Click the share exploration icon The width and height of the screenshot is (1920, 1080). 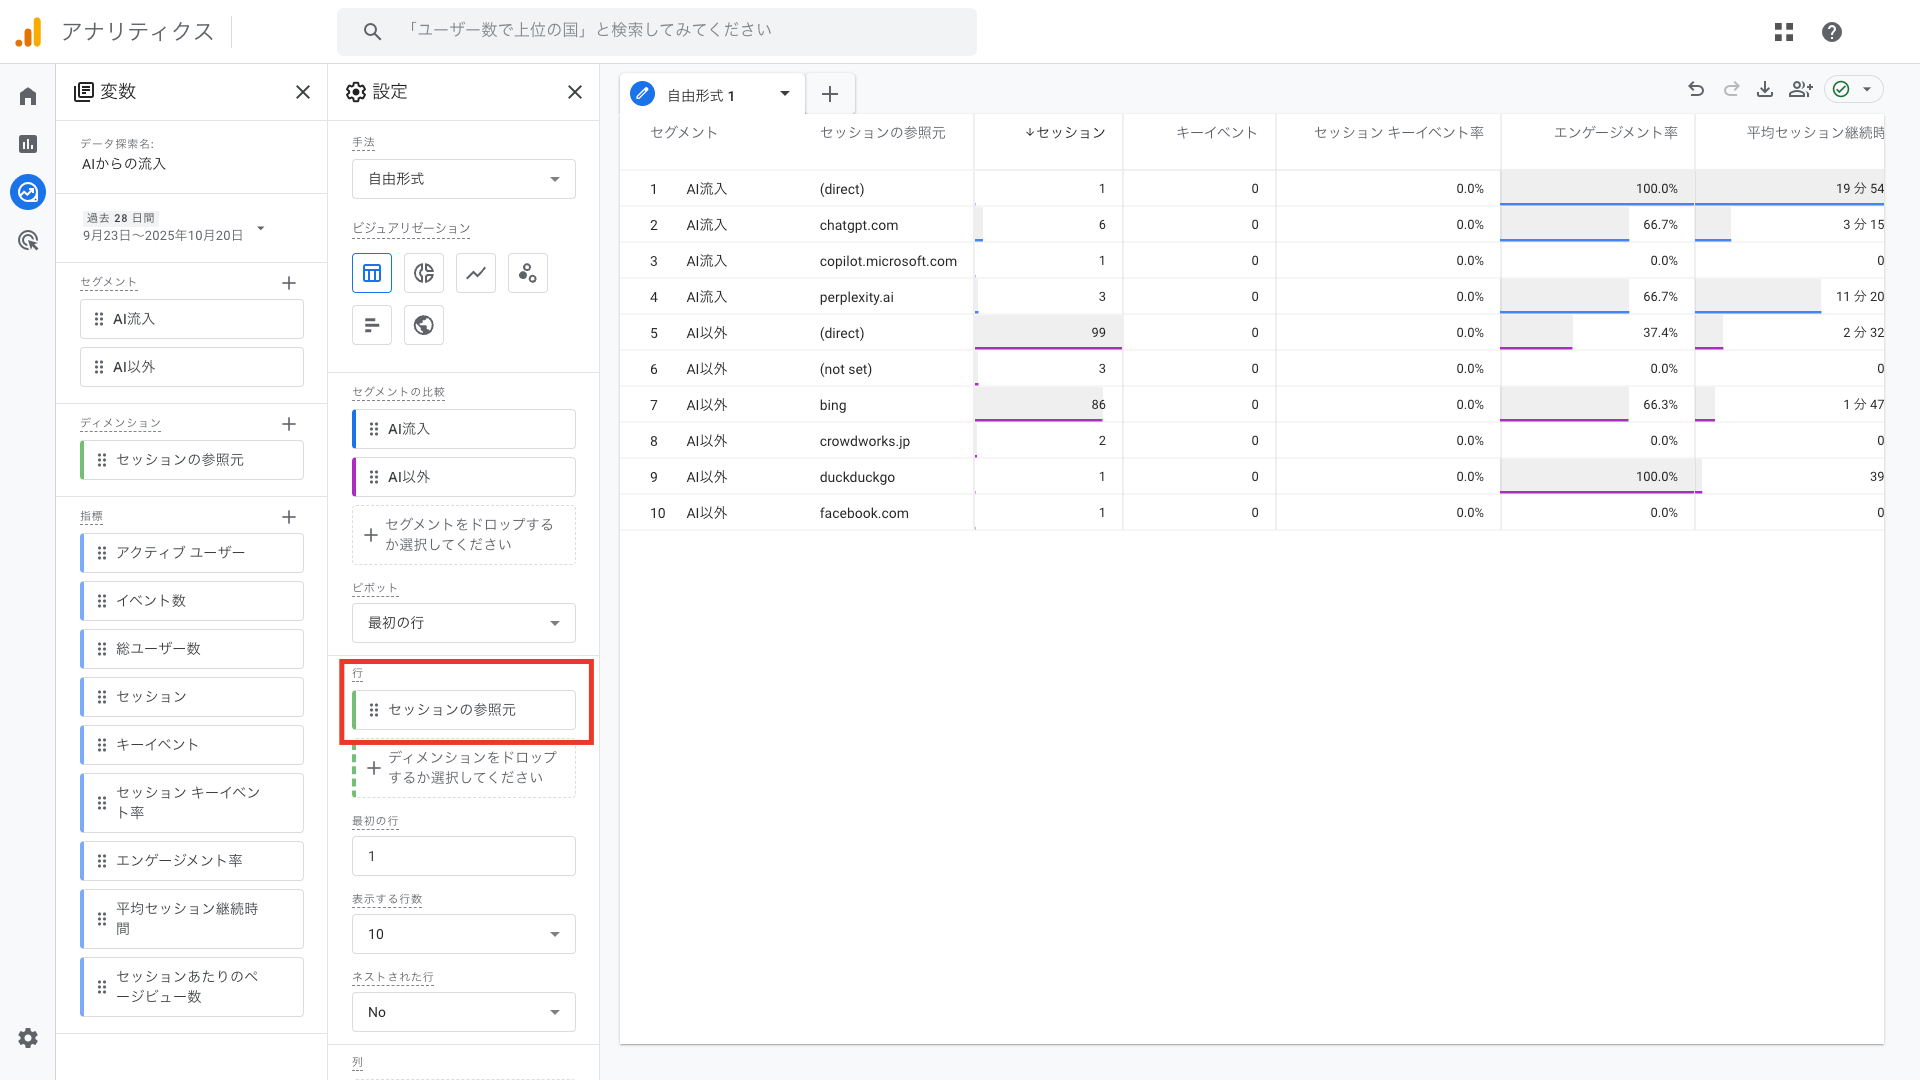[x=1801, y=90]
